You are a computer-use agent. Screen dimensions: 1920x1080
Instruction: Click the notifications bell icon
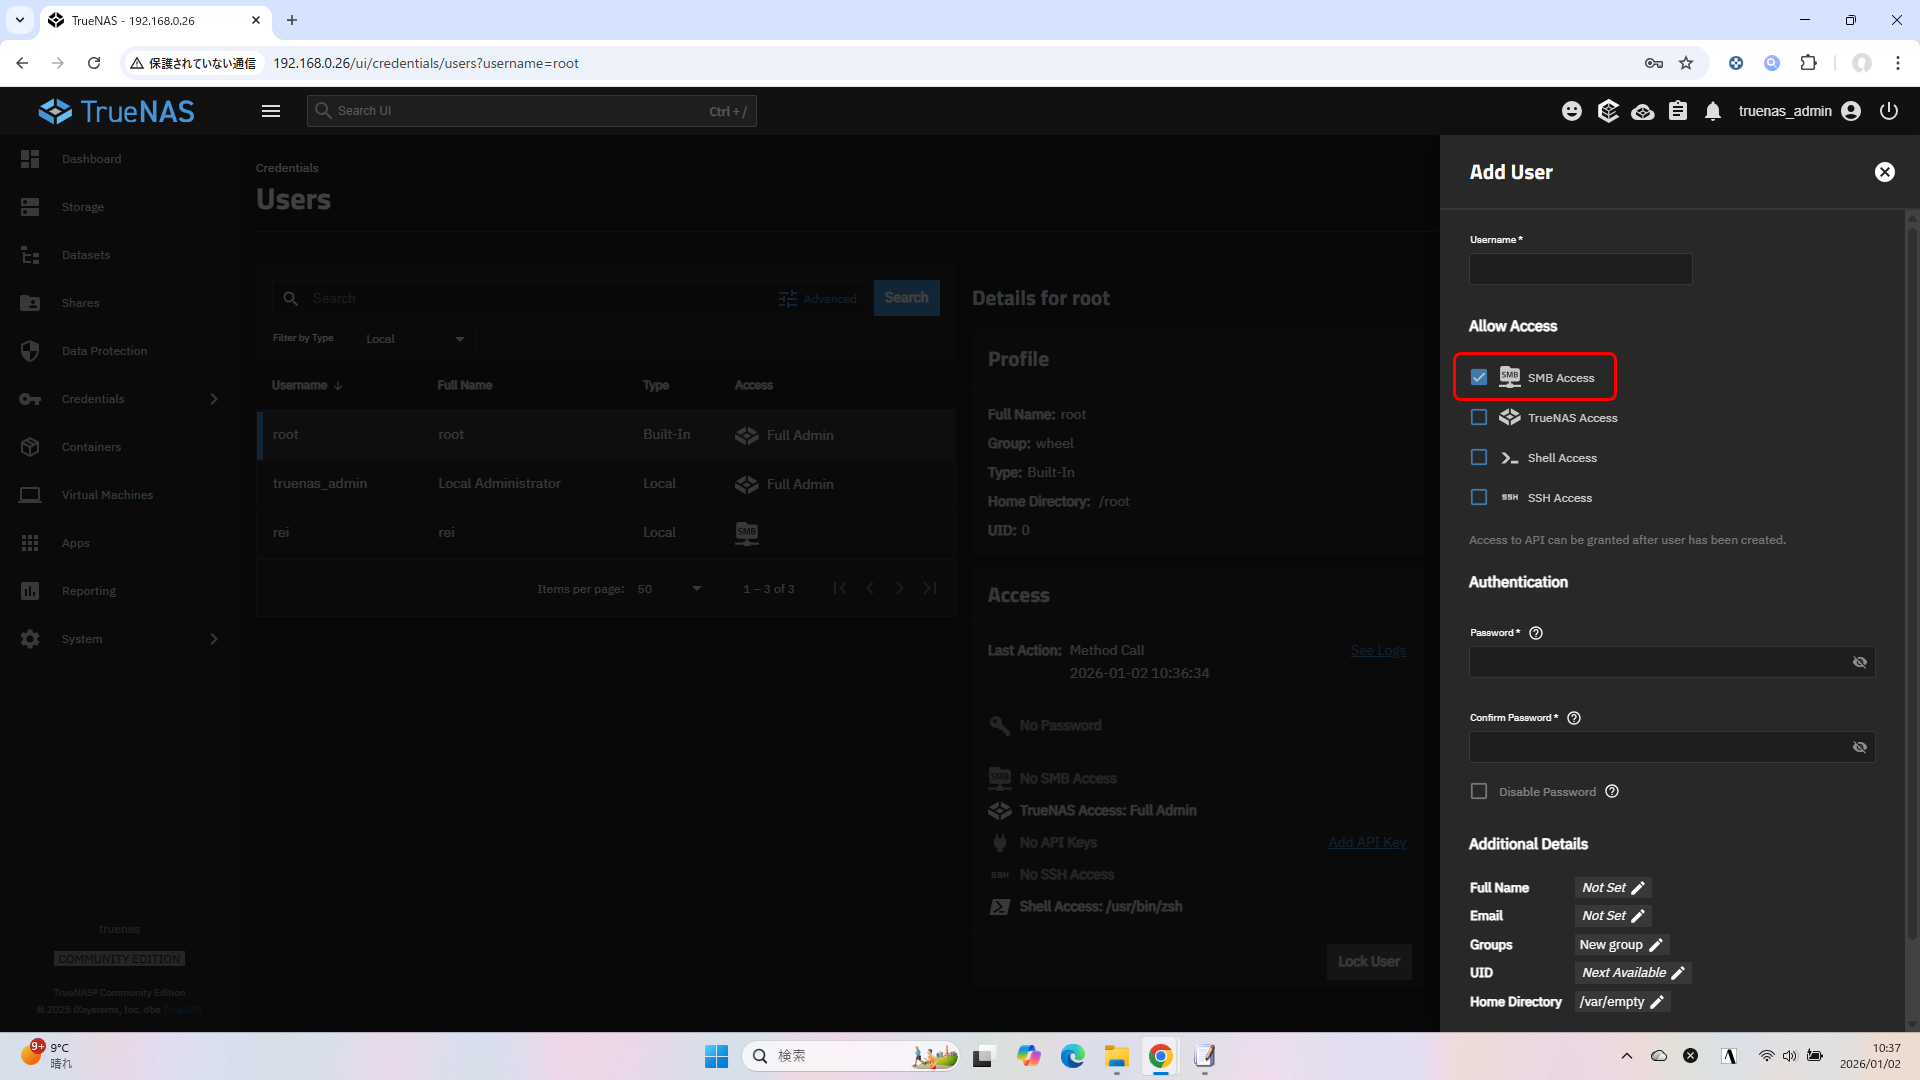pos(1713,111)
